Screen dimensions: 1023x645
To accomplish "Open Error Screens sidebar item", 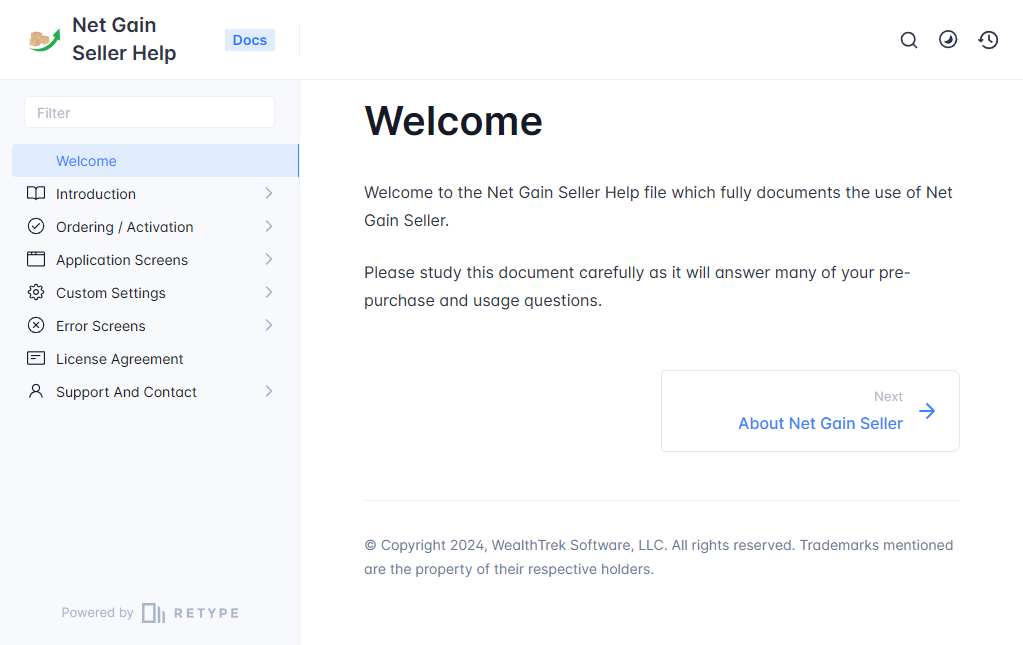I will (x=155, y=325).
